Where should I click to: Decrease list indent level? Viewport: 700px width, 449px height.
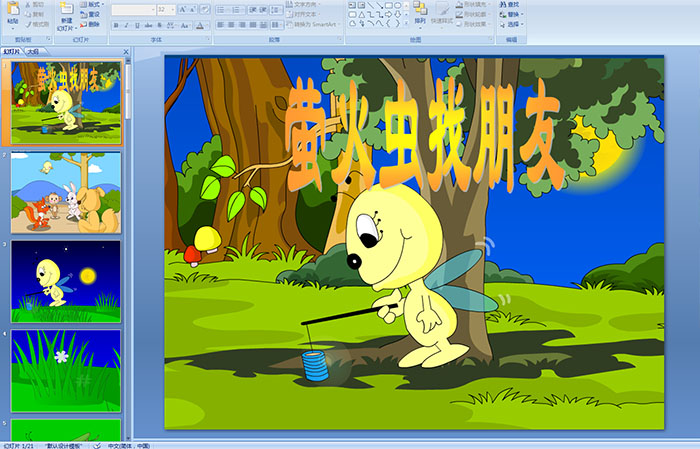[x=253, y=10]
